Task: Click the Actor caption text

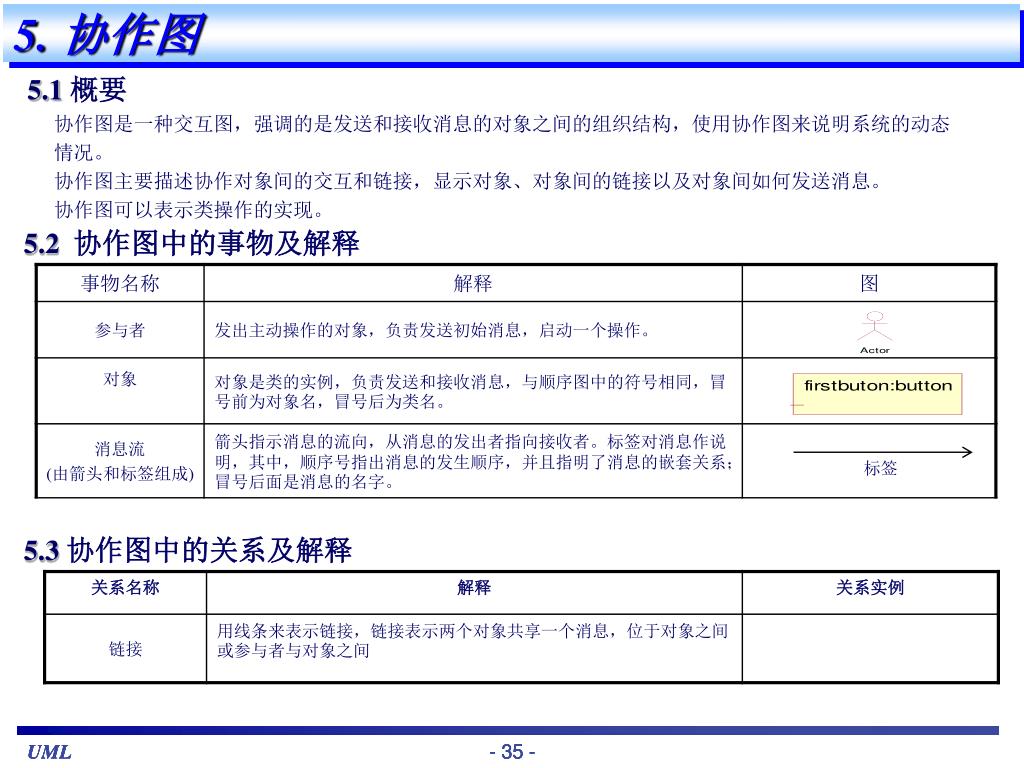Action: tap(874, 351)
